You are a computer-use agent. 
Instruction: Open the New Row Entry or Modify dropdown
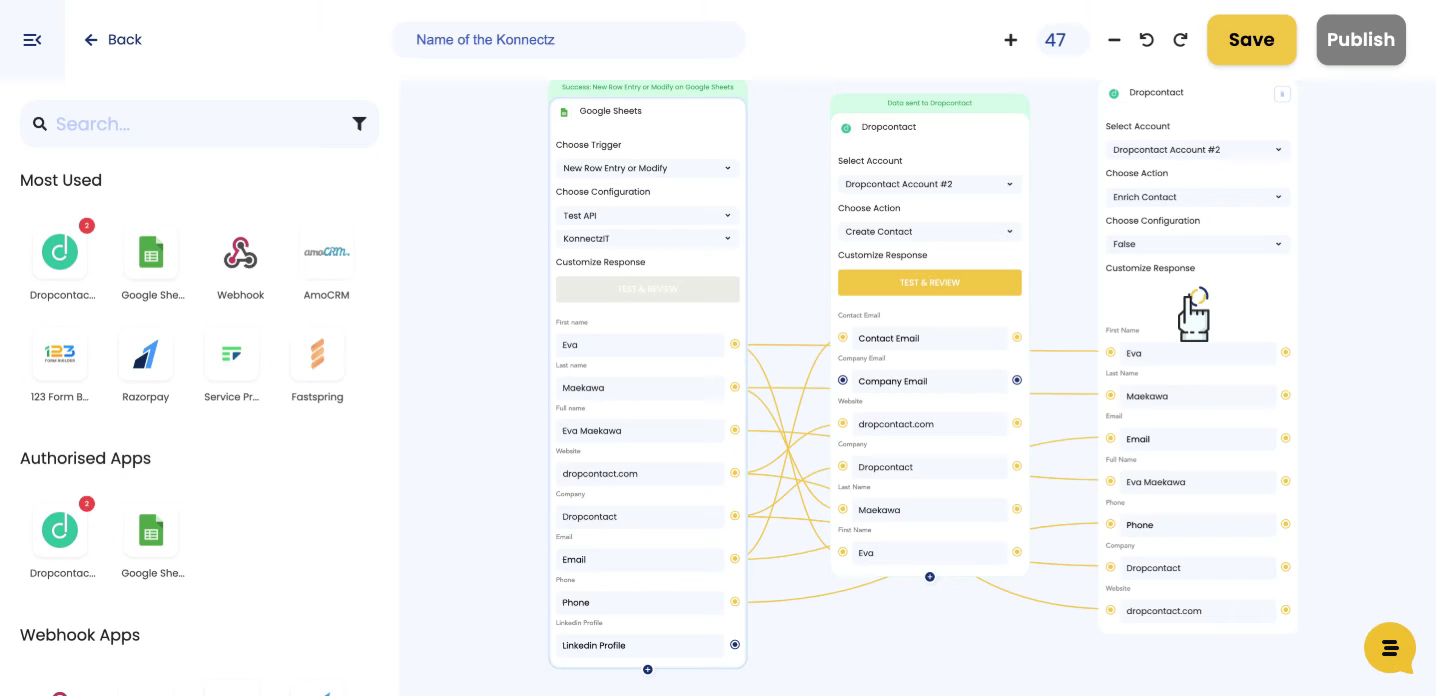(648, 168)
